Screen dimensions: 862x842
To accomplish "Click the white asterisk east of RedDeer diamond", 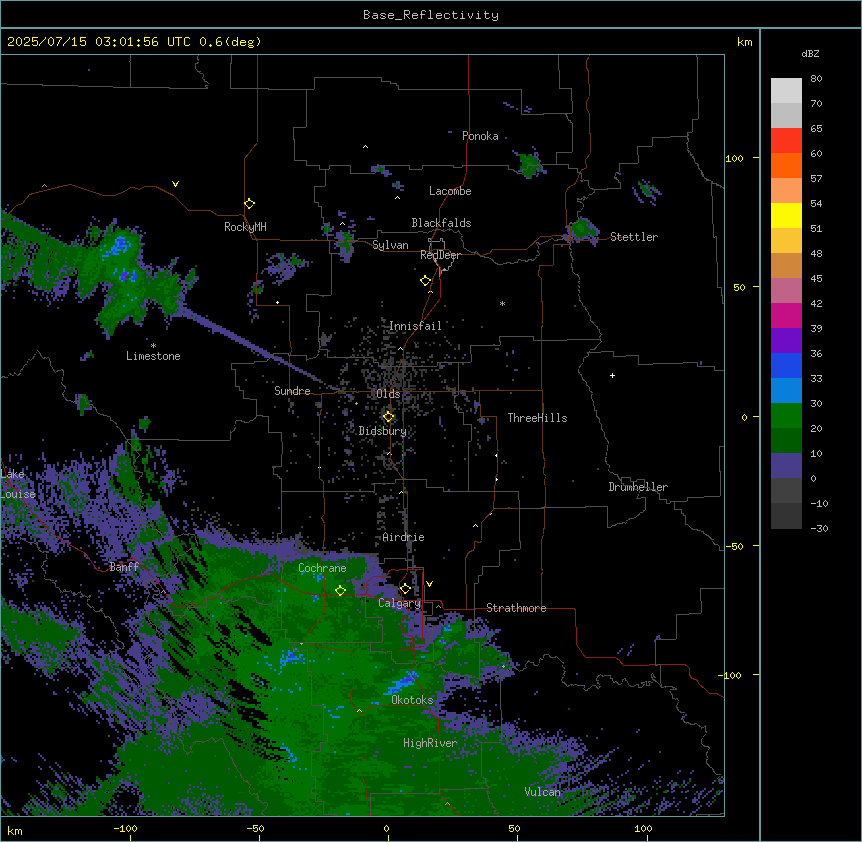I will [x=502, y=303].
